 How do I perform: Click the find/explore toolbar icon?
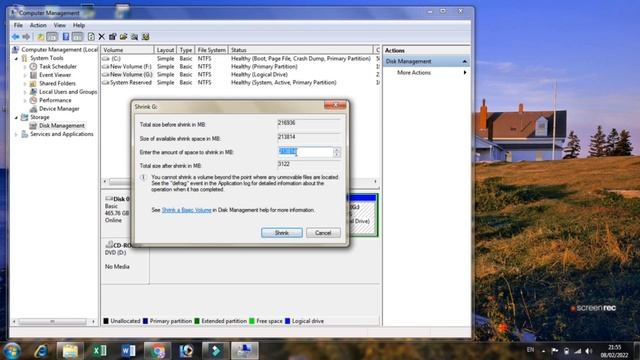pyautogui.click(x=135, y=37)
